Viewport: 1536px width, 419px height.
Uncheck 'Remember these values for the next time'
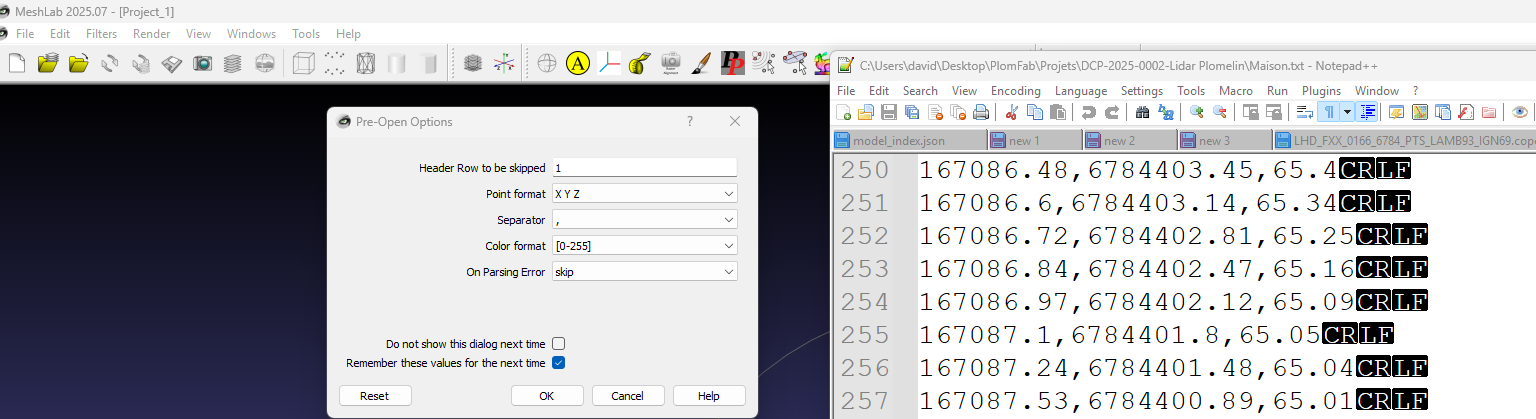pyautogui.click(x=559, y=363)
